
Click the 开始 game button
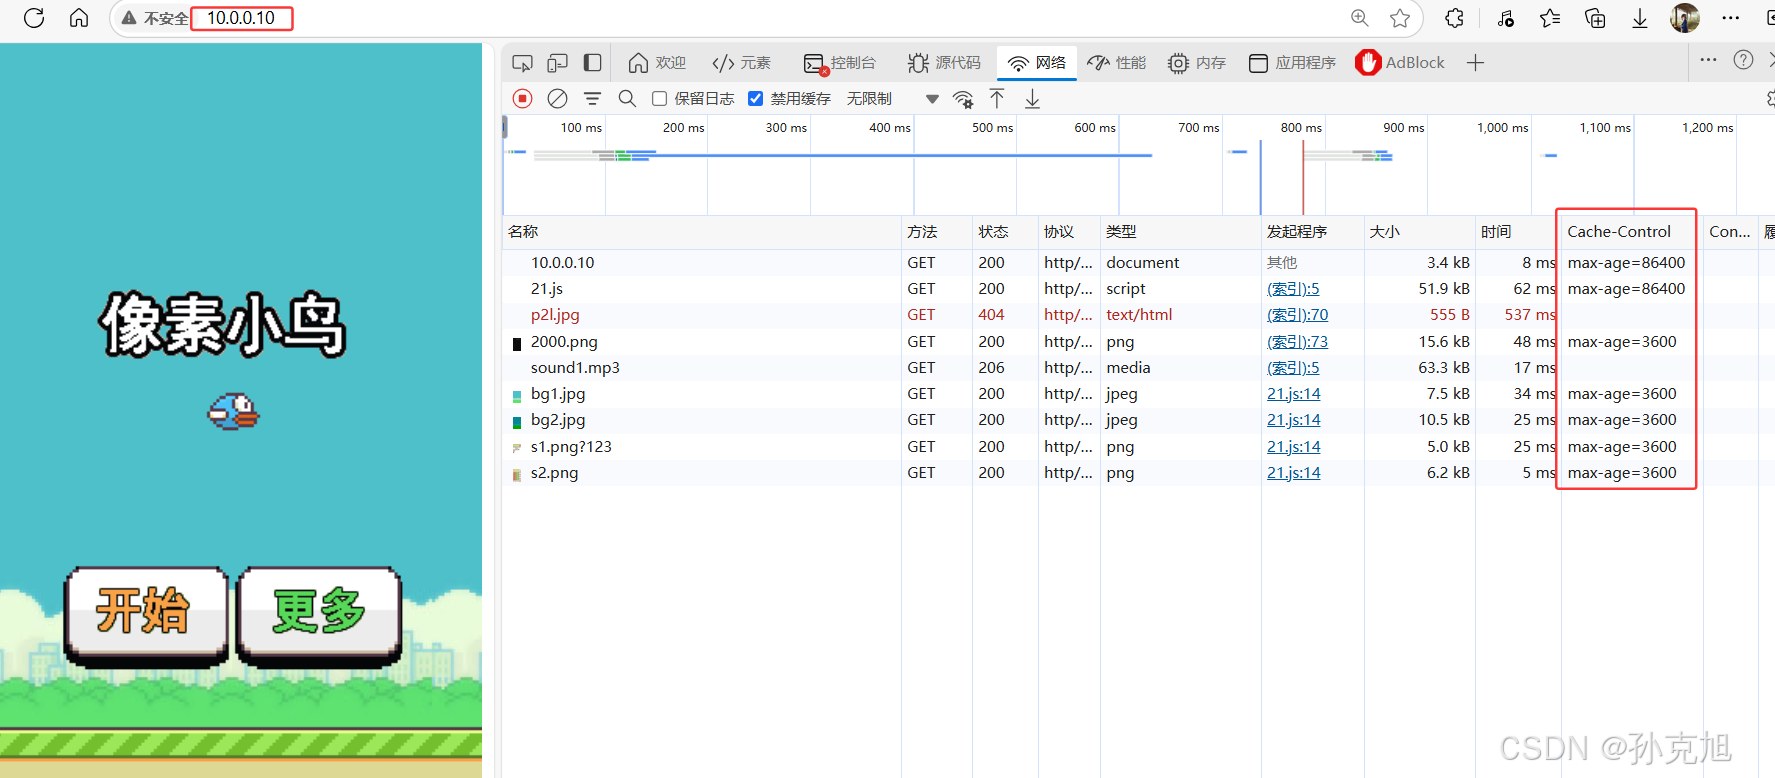coord(146,616)
